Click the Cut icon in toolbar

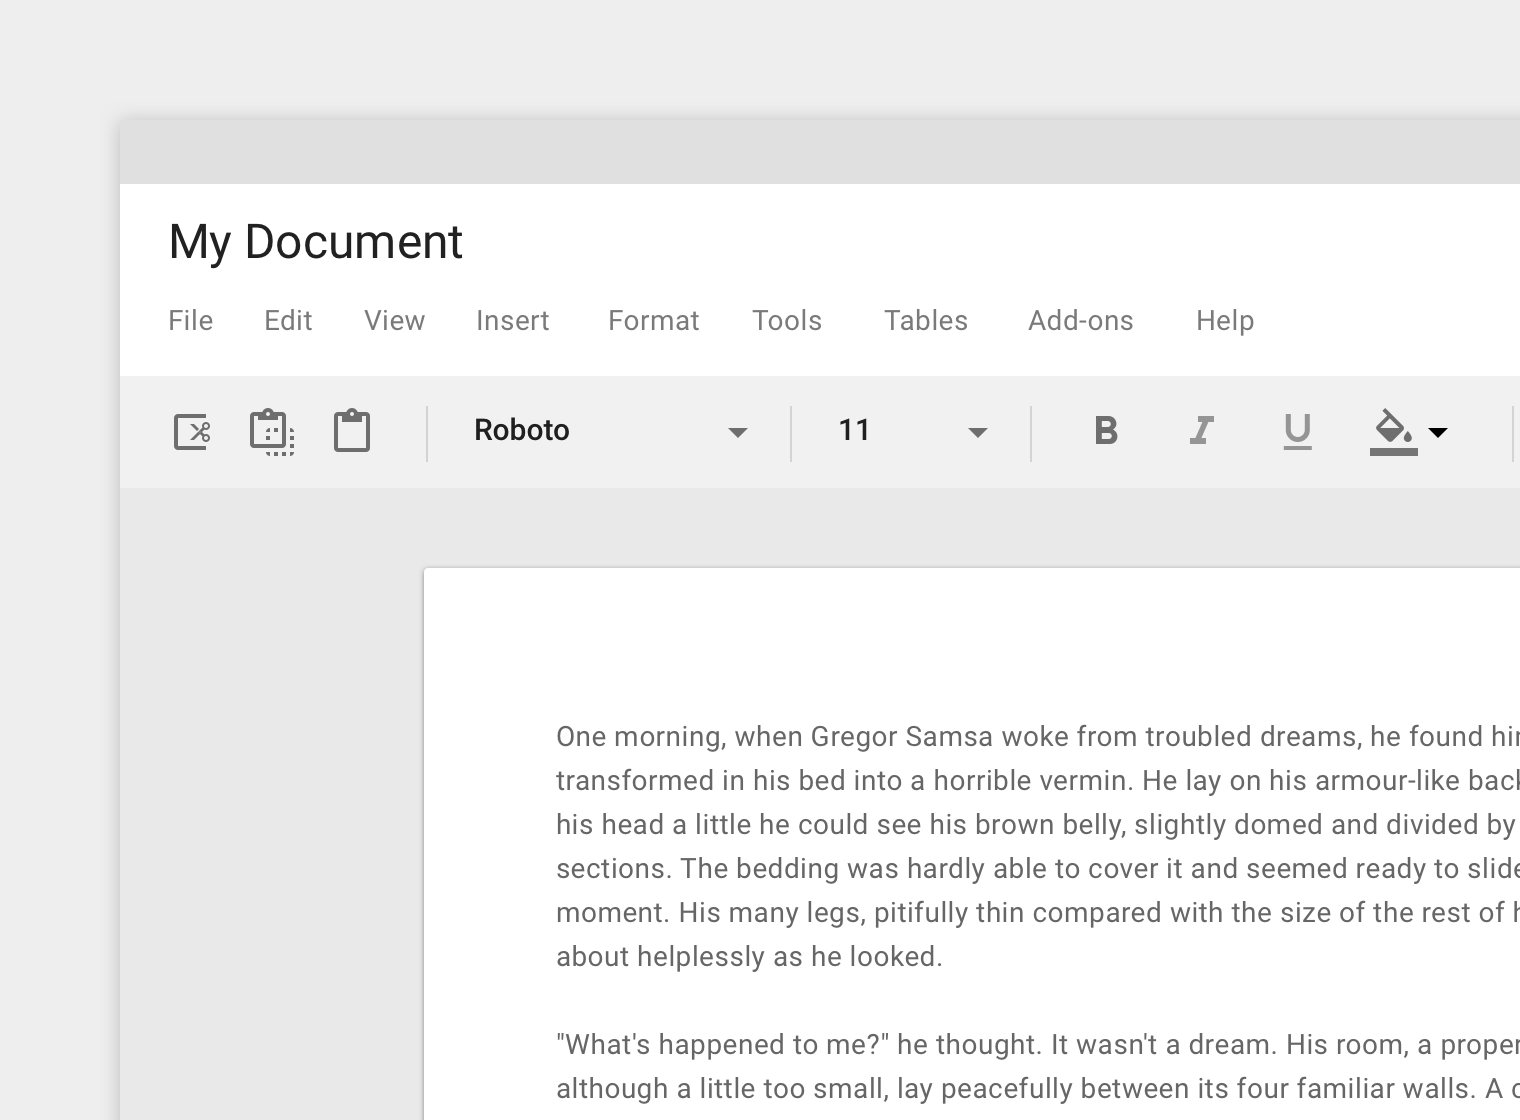(192, 432)
